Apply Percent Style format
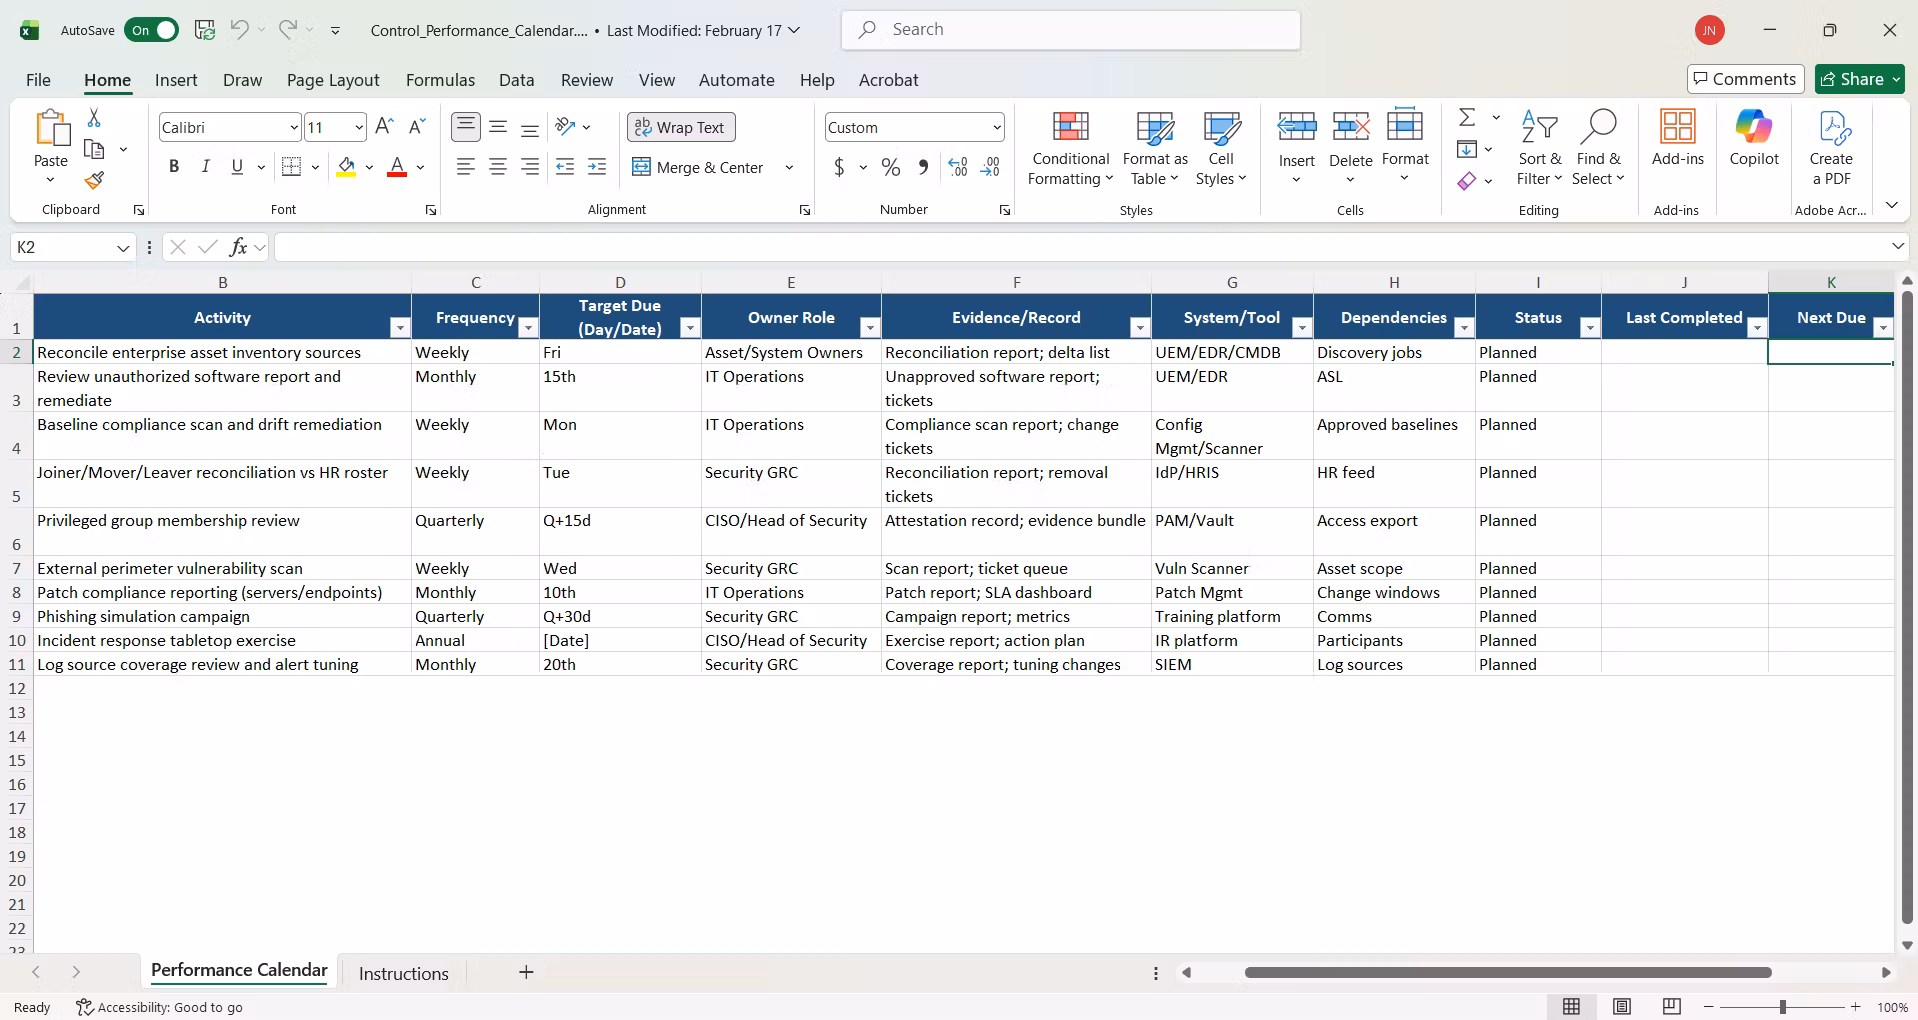The width and height of the screenshot is (1918, 1020). [x=891, y=167]
